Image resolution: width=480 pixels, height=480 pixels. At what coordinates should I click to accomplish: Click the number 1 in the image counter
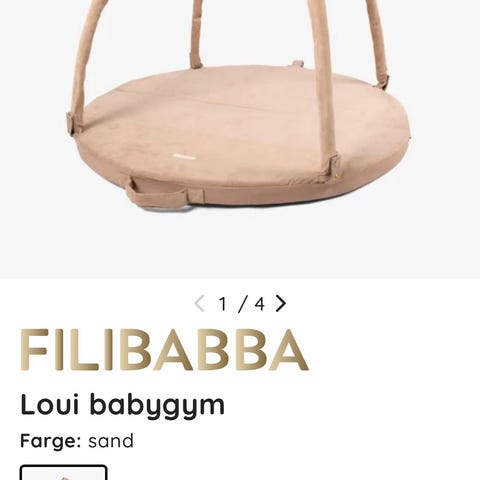pyautogui.click(x=223, y=304)
